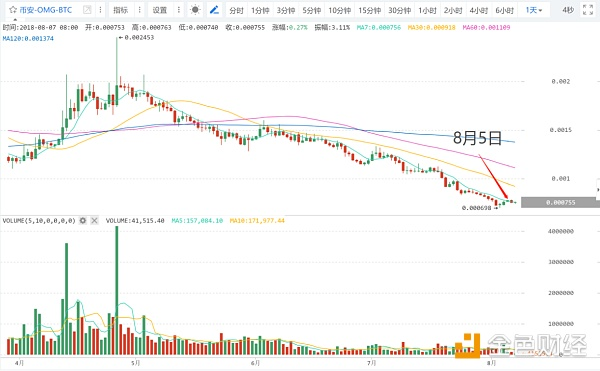
Task: Click the 开:0.000753 open price readout
Action: pyautogui.click(x=105, y=28)
